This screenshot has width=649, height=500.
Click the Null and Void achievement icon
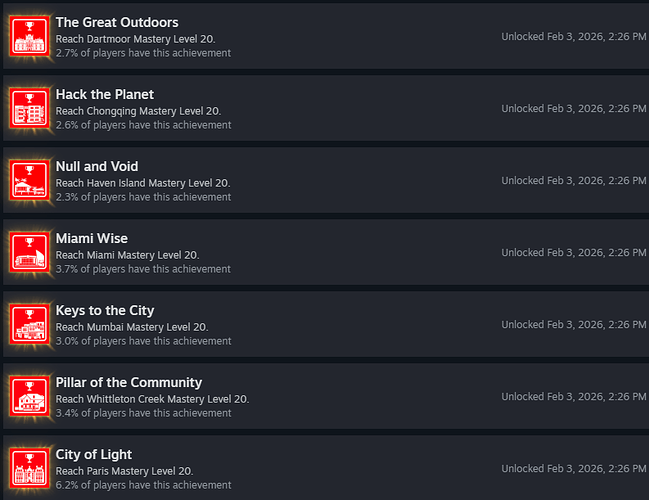[x=29, y=180]
